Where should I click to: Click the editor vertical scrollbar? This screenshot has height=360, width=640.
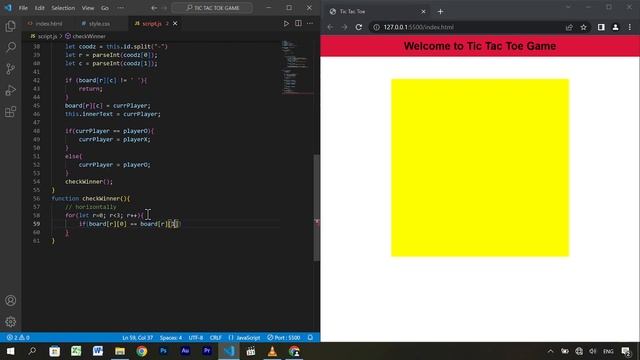316,208
